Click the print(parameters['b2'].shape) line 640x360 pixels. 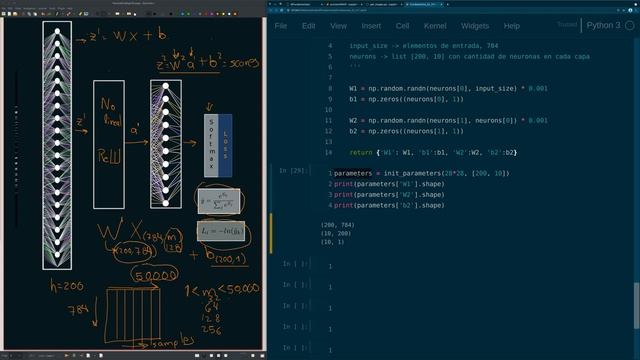coord(389,205)
